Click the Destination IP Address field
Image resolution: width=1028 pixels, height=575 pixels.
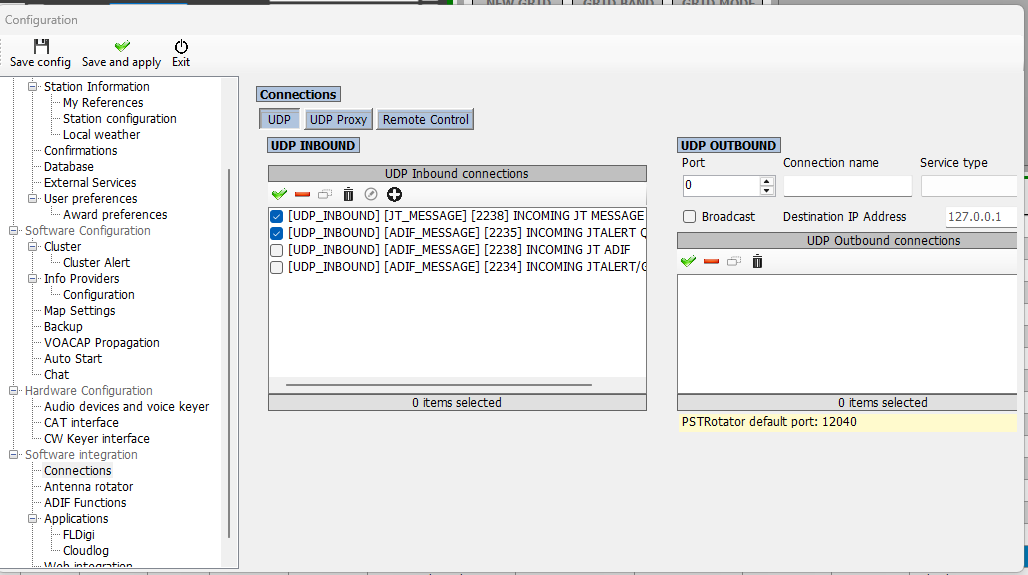click(981, 217)
